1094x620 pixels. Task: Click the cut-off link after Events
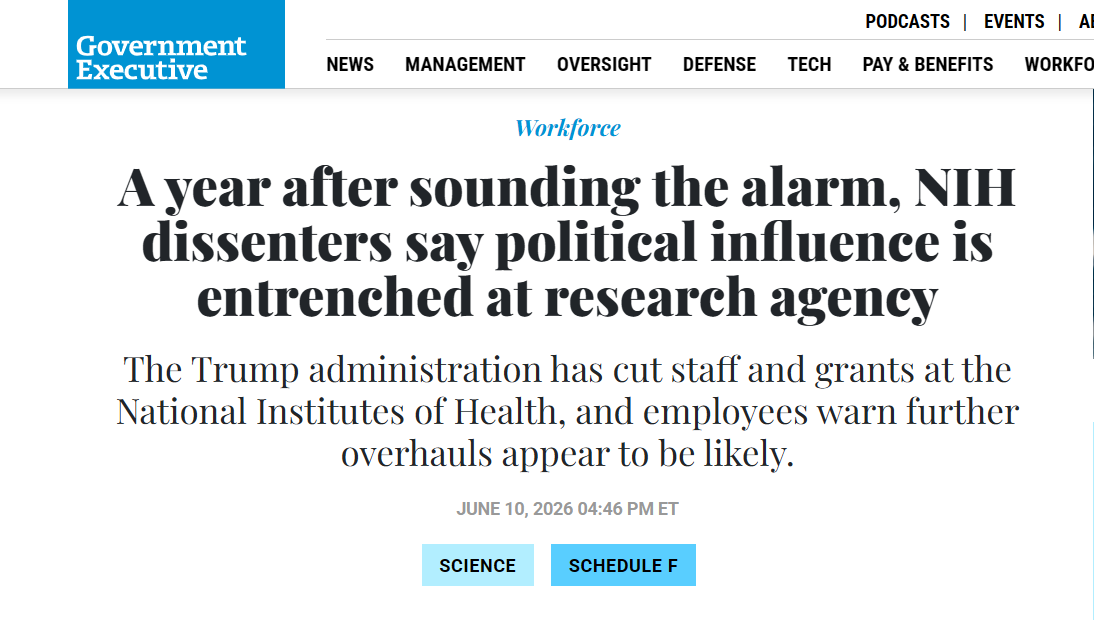tap(1086, 22)
